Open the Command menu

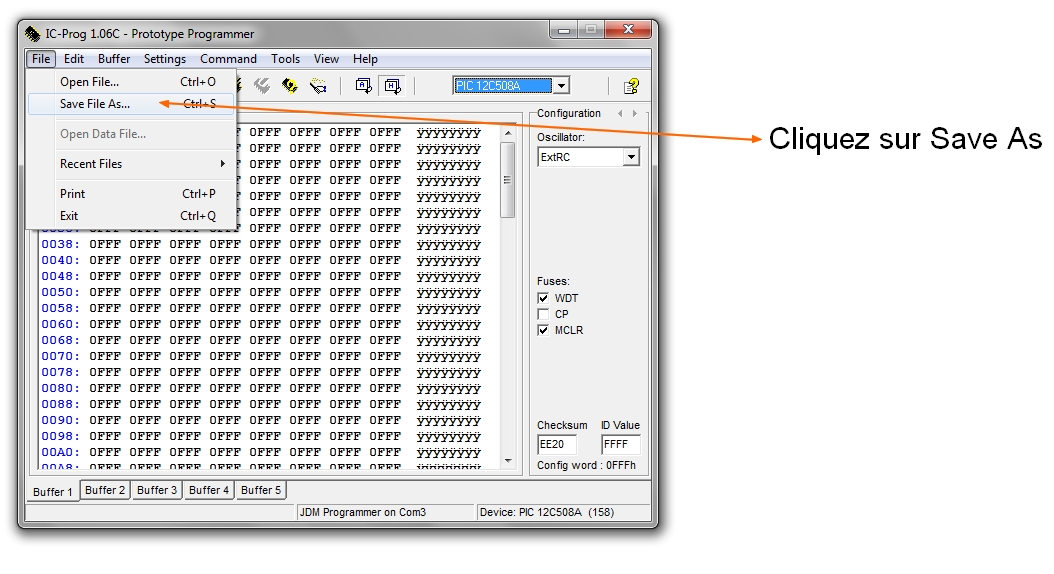[229, 58]
